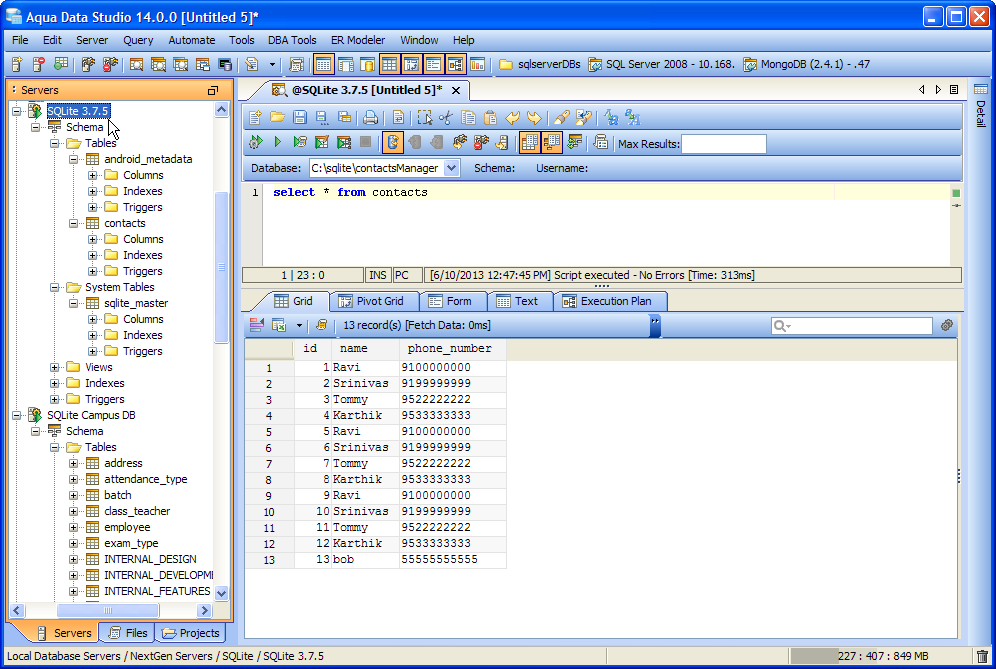Click the Projects tab button
The width and height of the screenshot is (996, 669).
(191, 633)
